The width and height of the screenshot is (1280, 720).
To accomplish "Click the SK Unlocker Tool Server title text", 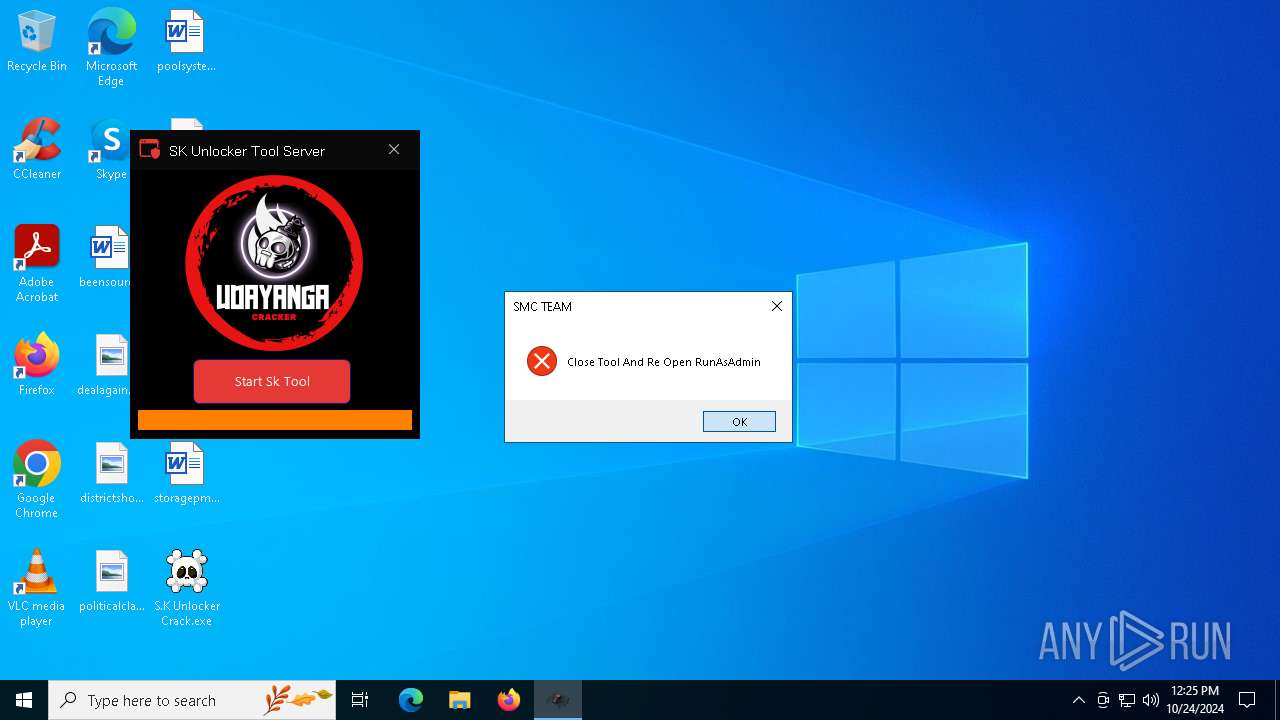I will click(x=247, y=151).
